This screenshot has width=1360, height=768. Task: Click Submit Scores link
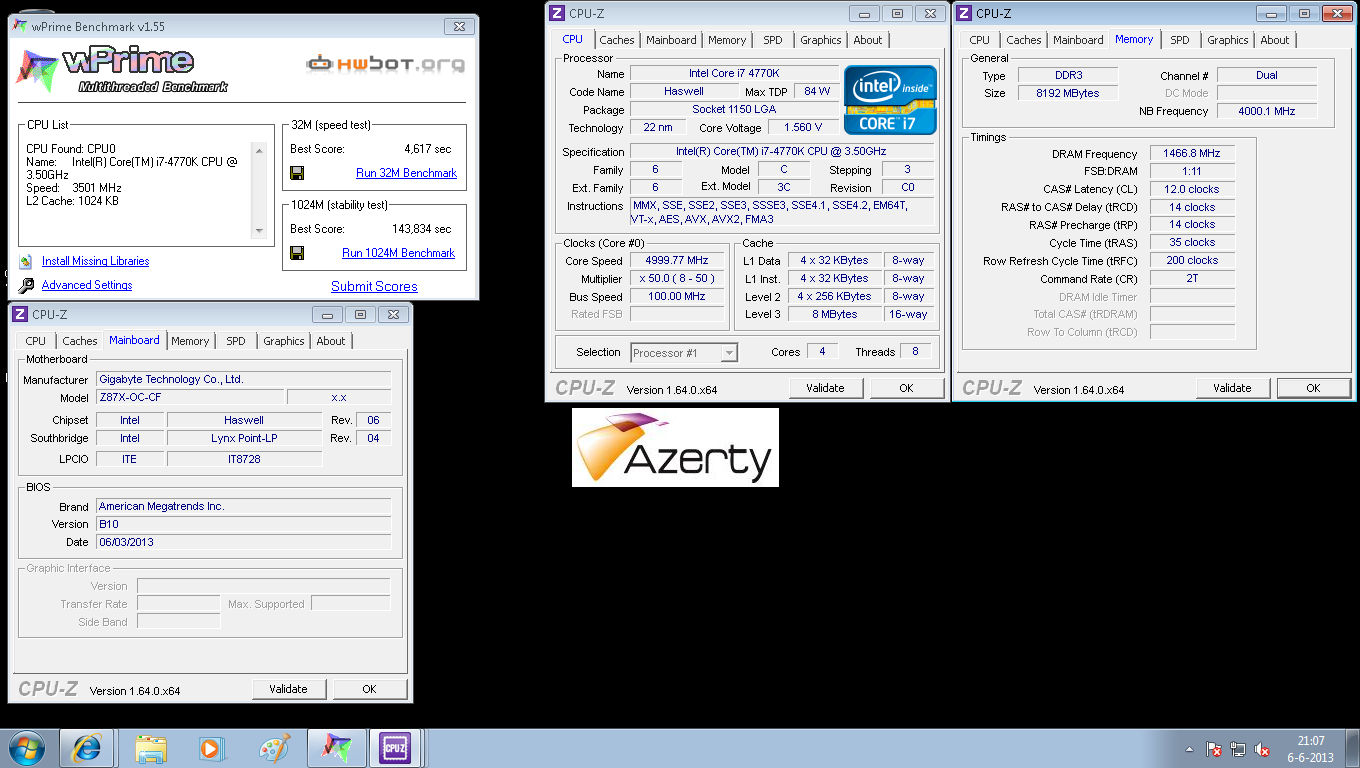(x=374, y=286)
